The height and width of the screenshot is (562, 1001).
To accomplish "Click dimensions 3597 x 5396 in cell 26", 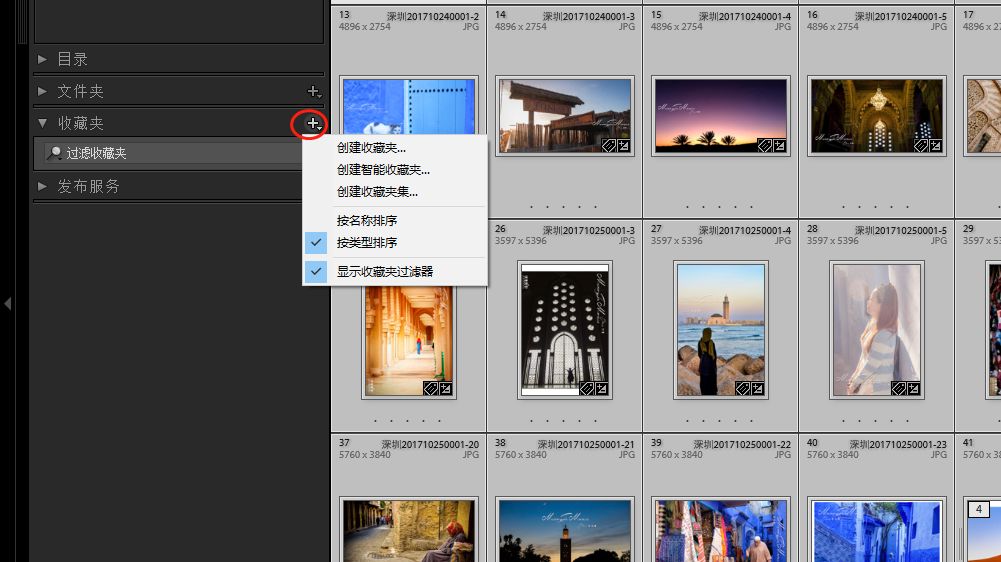I will pyautogui.click(x=520, y=241).
